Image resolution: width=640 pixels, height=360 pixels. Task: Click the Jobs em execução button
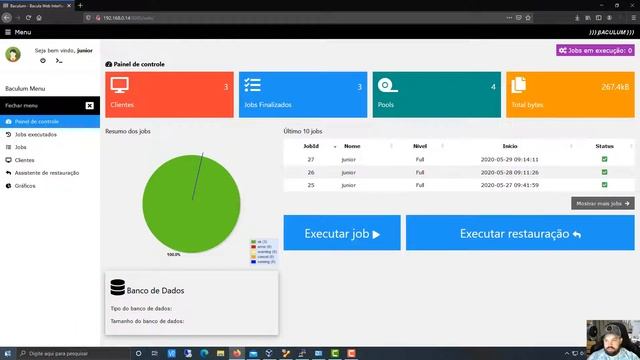pyautogui.click(x=595, y=50)
